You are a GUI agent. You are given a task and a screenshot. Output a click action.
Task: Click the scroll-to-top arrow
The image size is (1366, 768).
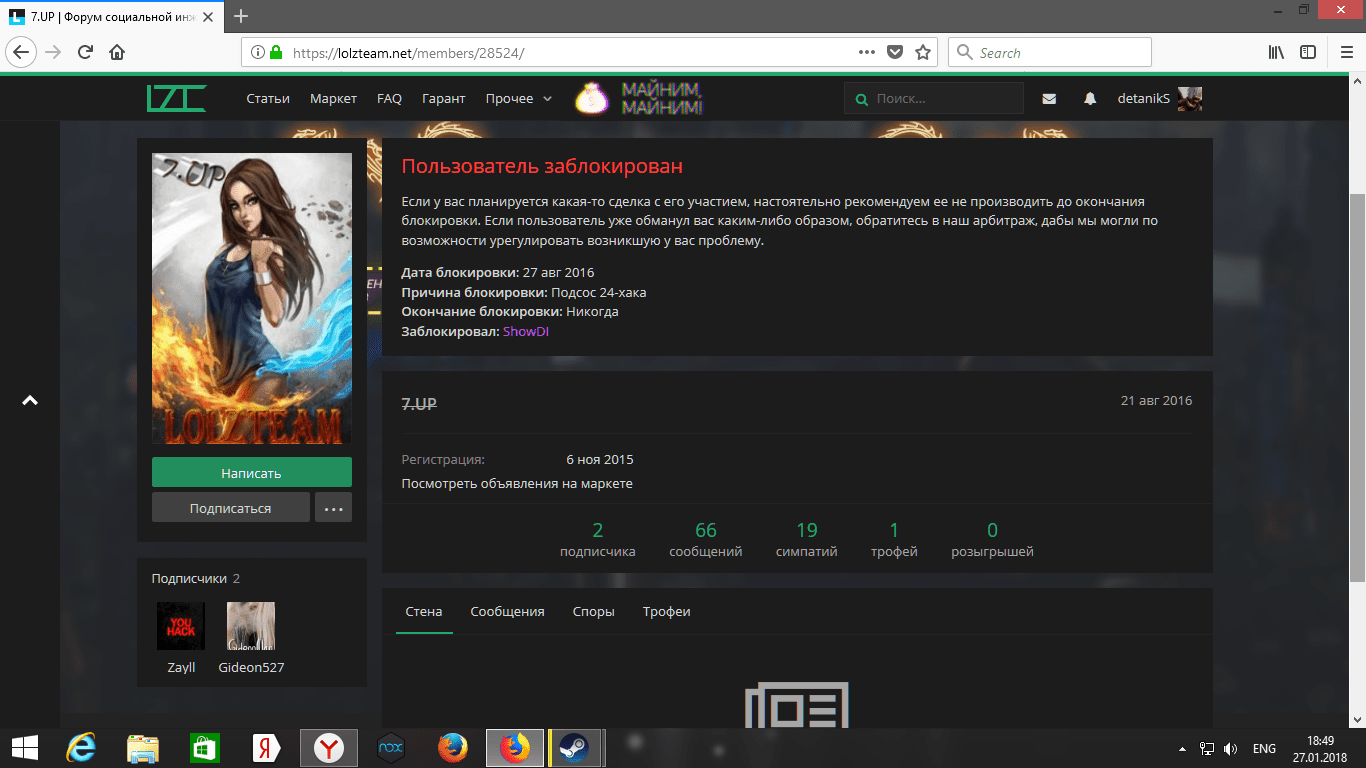pyautogui.click(x=30, y=400)
